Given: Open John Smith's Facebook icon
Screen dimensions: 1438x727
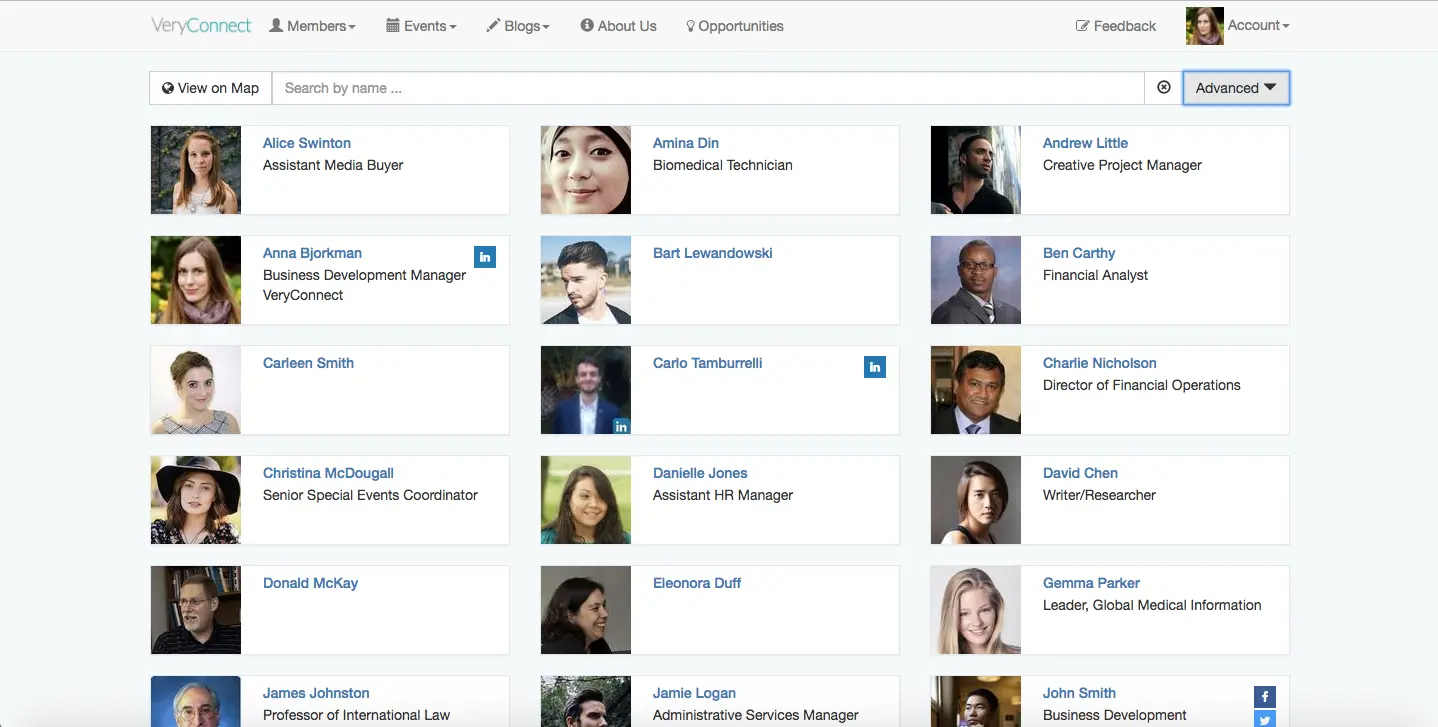Looking at the screenshot, I should pyautogui.click(x=1265, y=697).
